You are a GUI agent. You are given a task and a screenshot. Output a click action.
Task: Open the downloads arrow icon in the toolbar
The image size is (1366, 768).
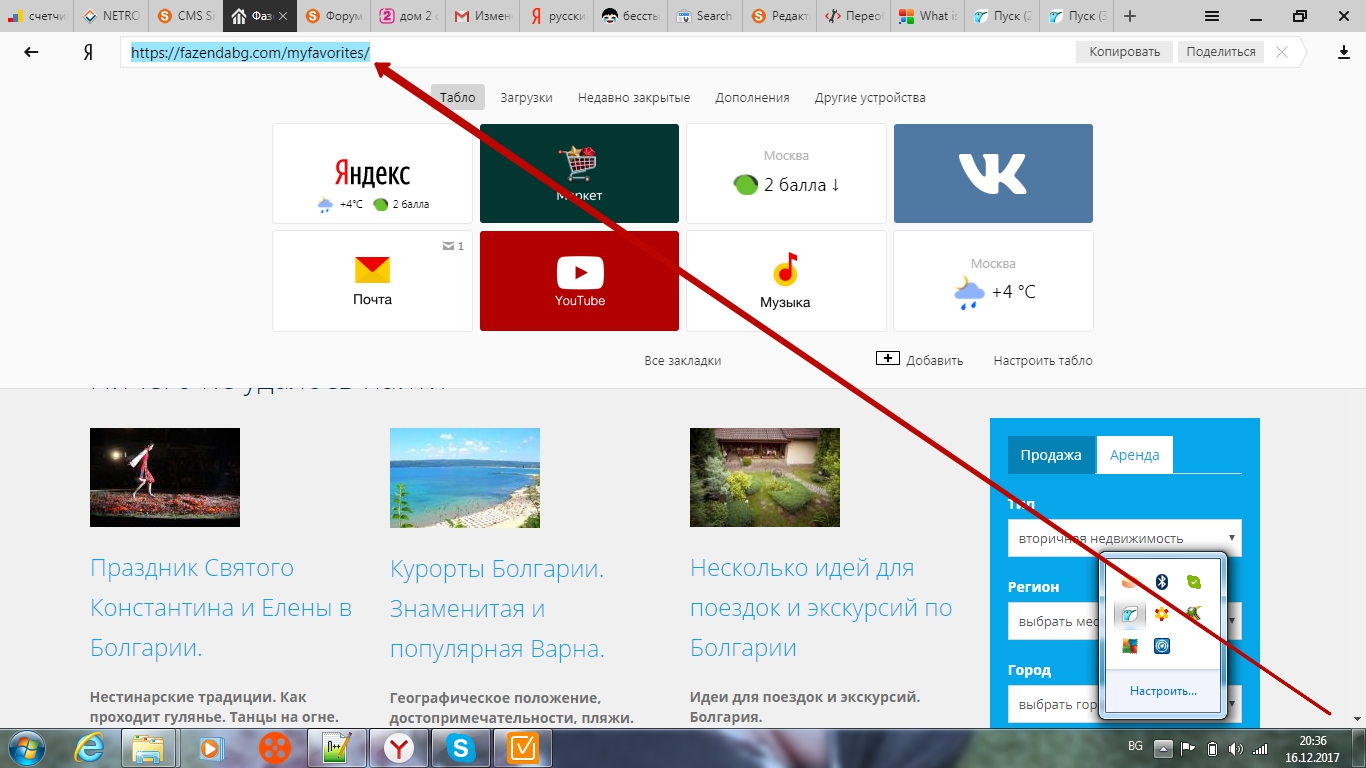point(1344,52)
